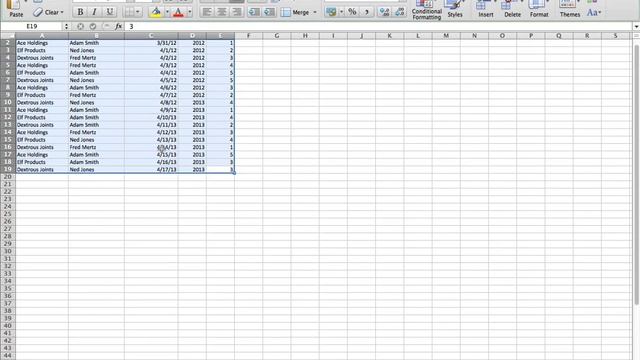Open the Format cells menu
Viewport: 640px width, 360px height.
tap(539, 9)
